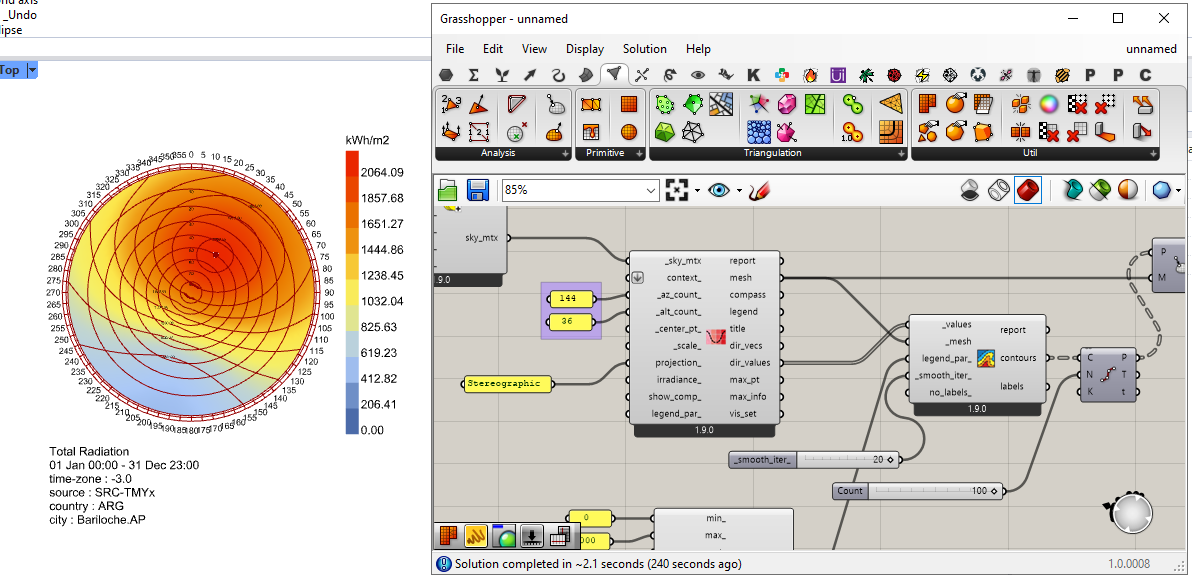Viewport: 1192px width, 575px height.
Task: Click the _smooth_iter_ slider track
Action: pyautogui.click(x=835, y=460)
